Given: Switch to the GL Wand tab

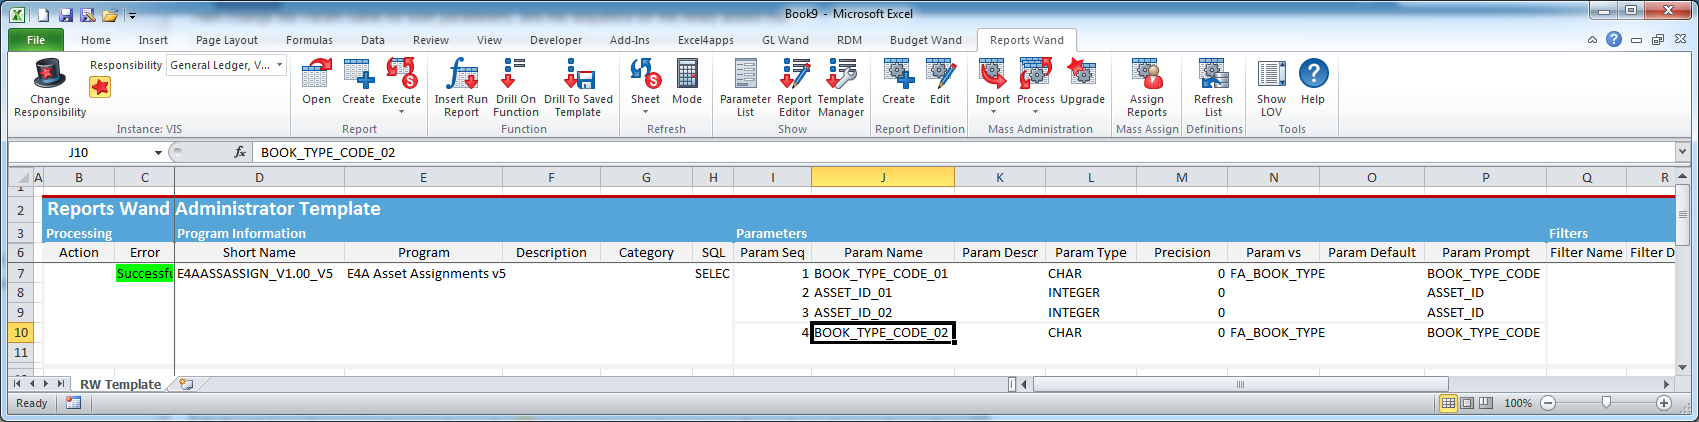Looking at the screenshot, I should tap(785, 40).
